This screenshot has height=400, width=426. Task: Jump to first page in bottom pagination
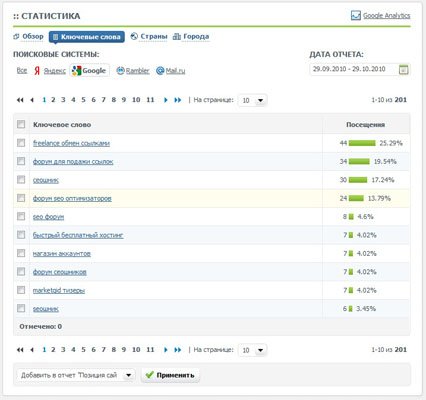click(x=20, y=350)
